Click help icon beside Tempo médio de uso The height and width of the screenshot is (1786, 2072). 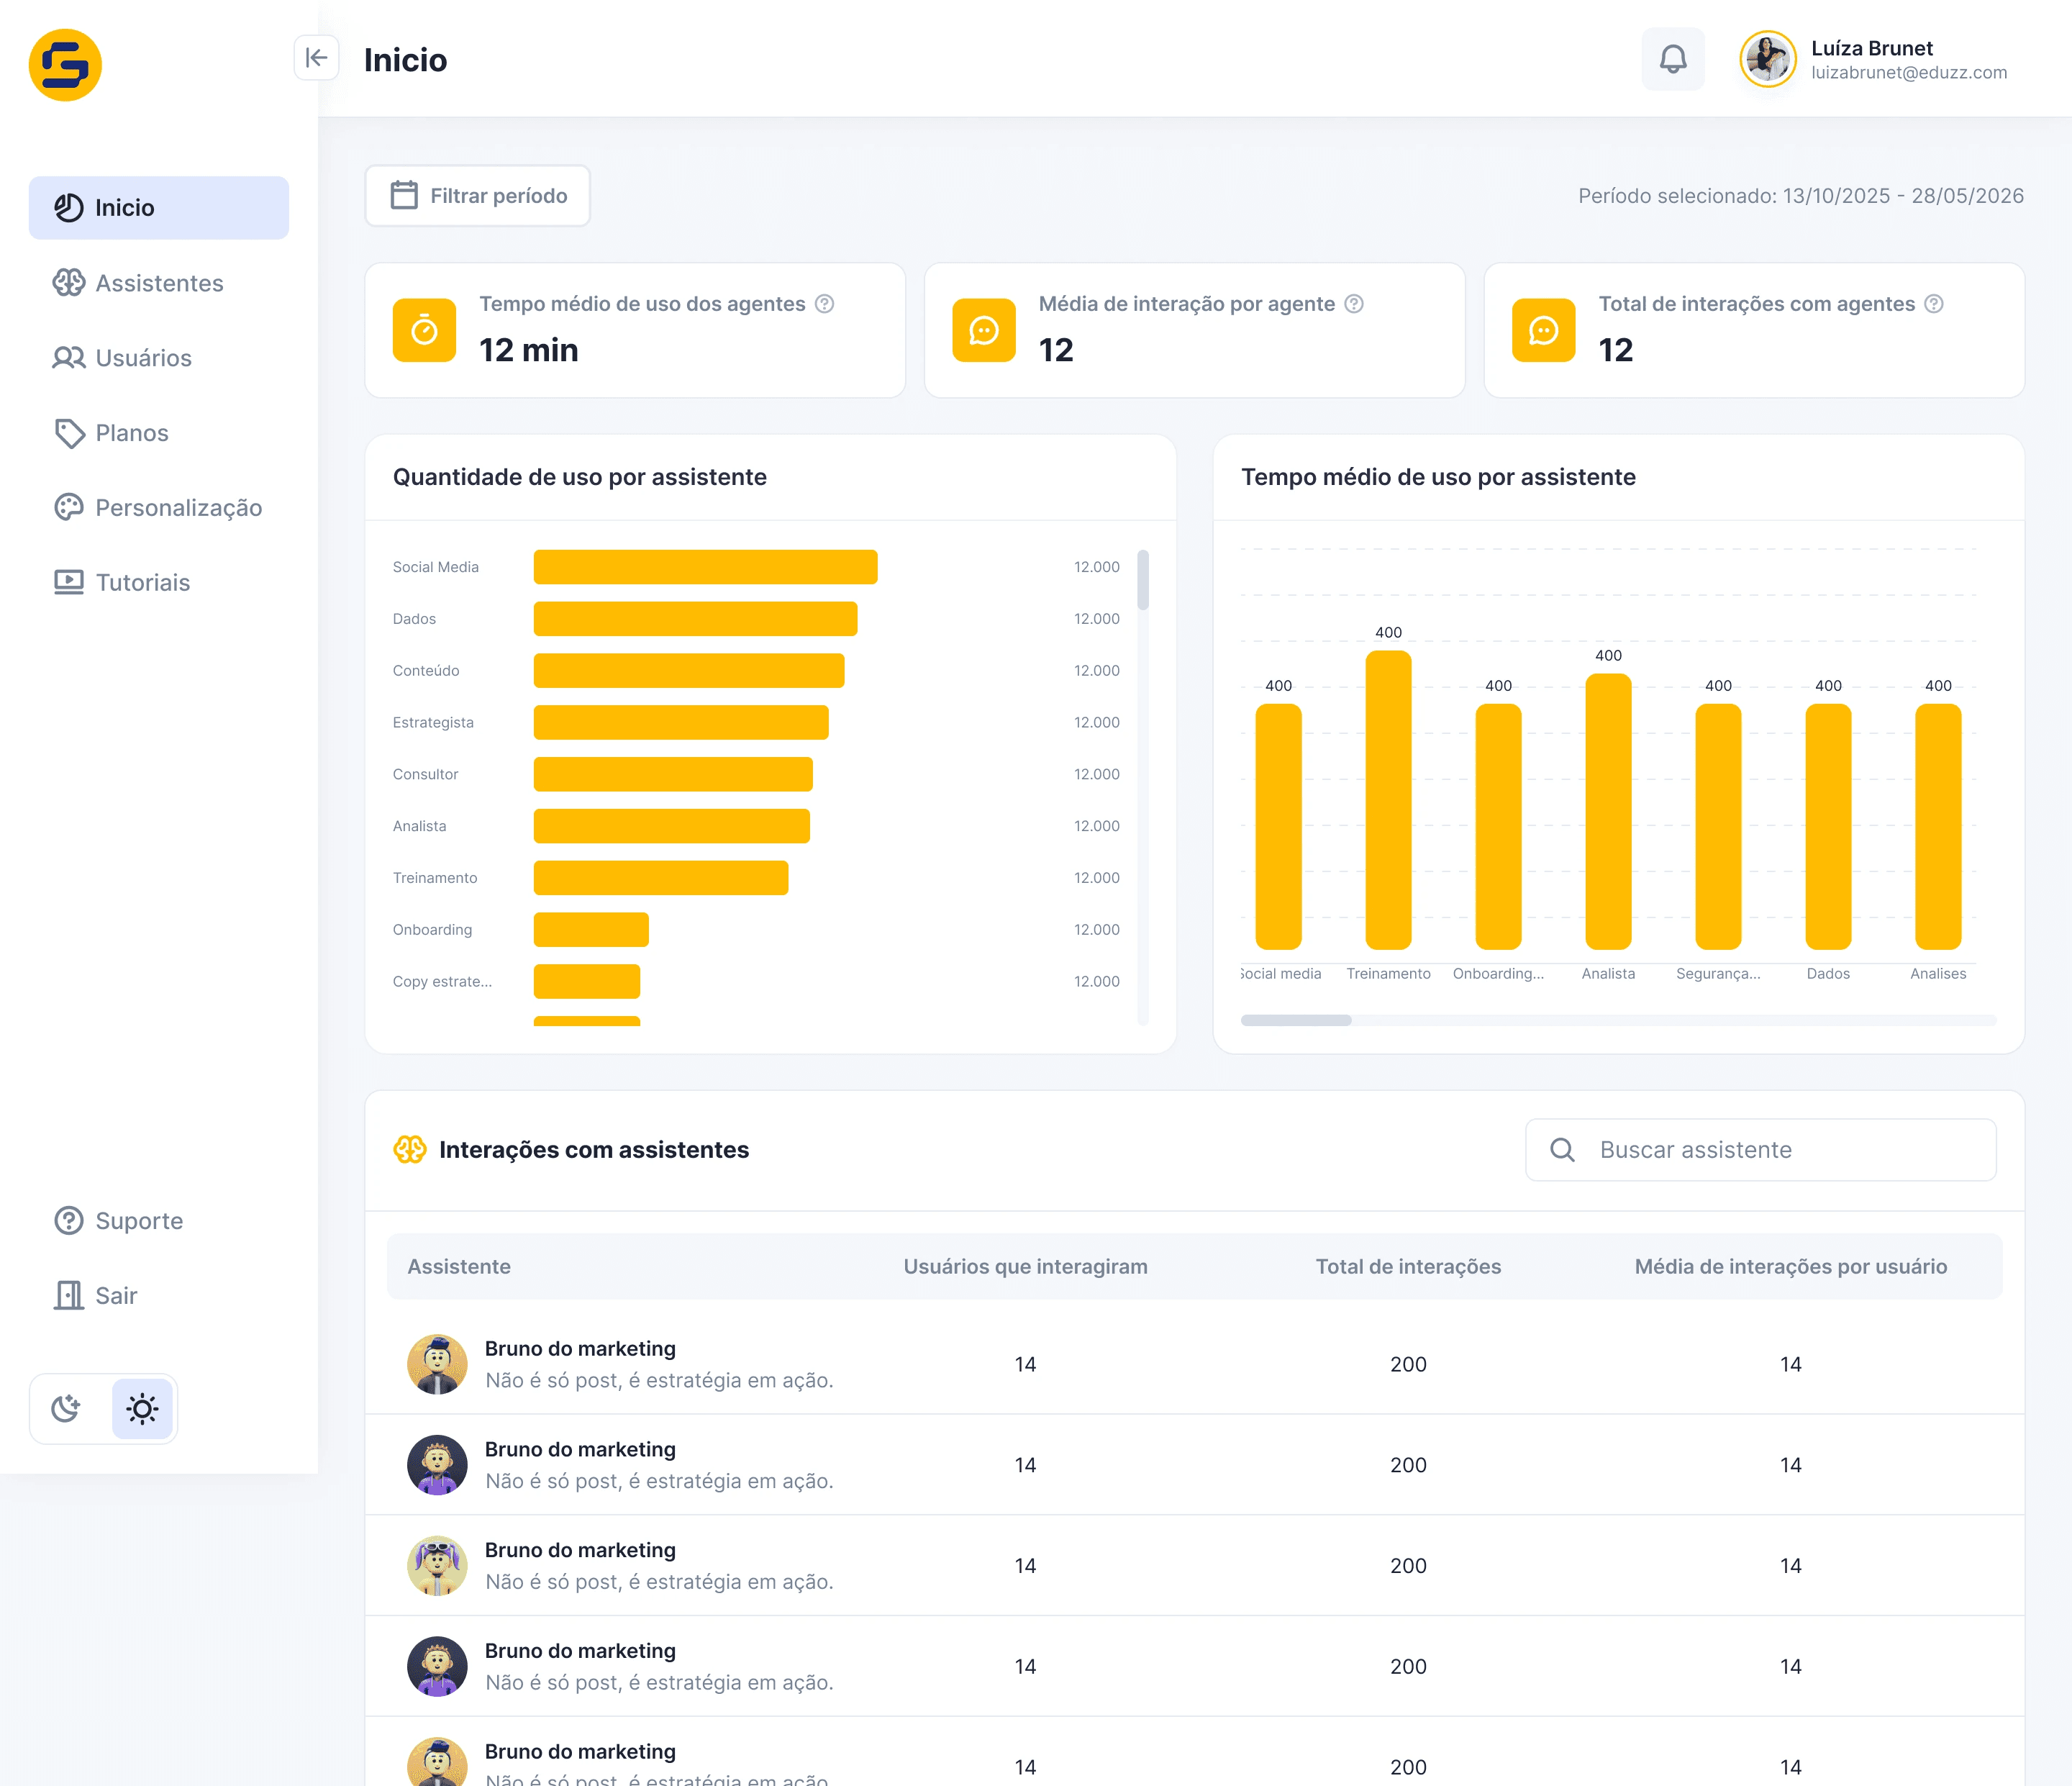(824, 304)
